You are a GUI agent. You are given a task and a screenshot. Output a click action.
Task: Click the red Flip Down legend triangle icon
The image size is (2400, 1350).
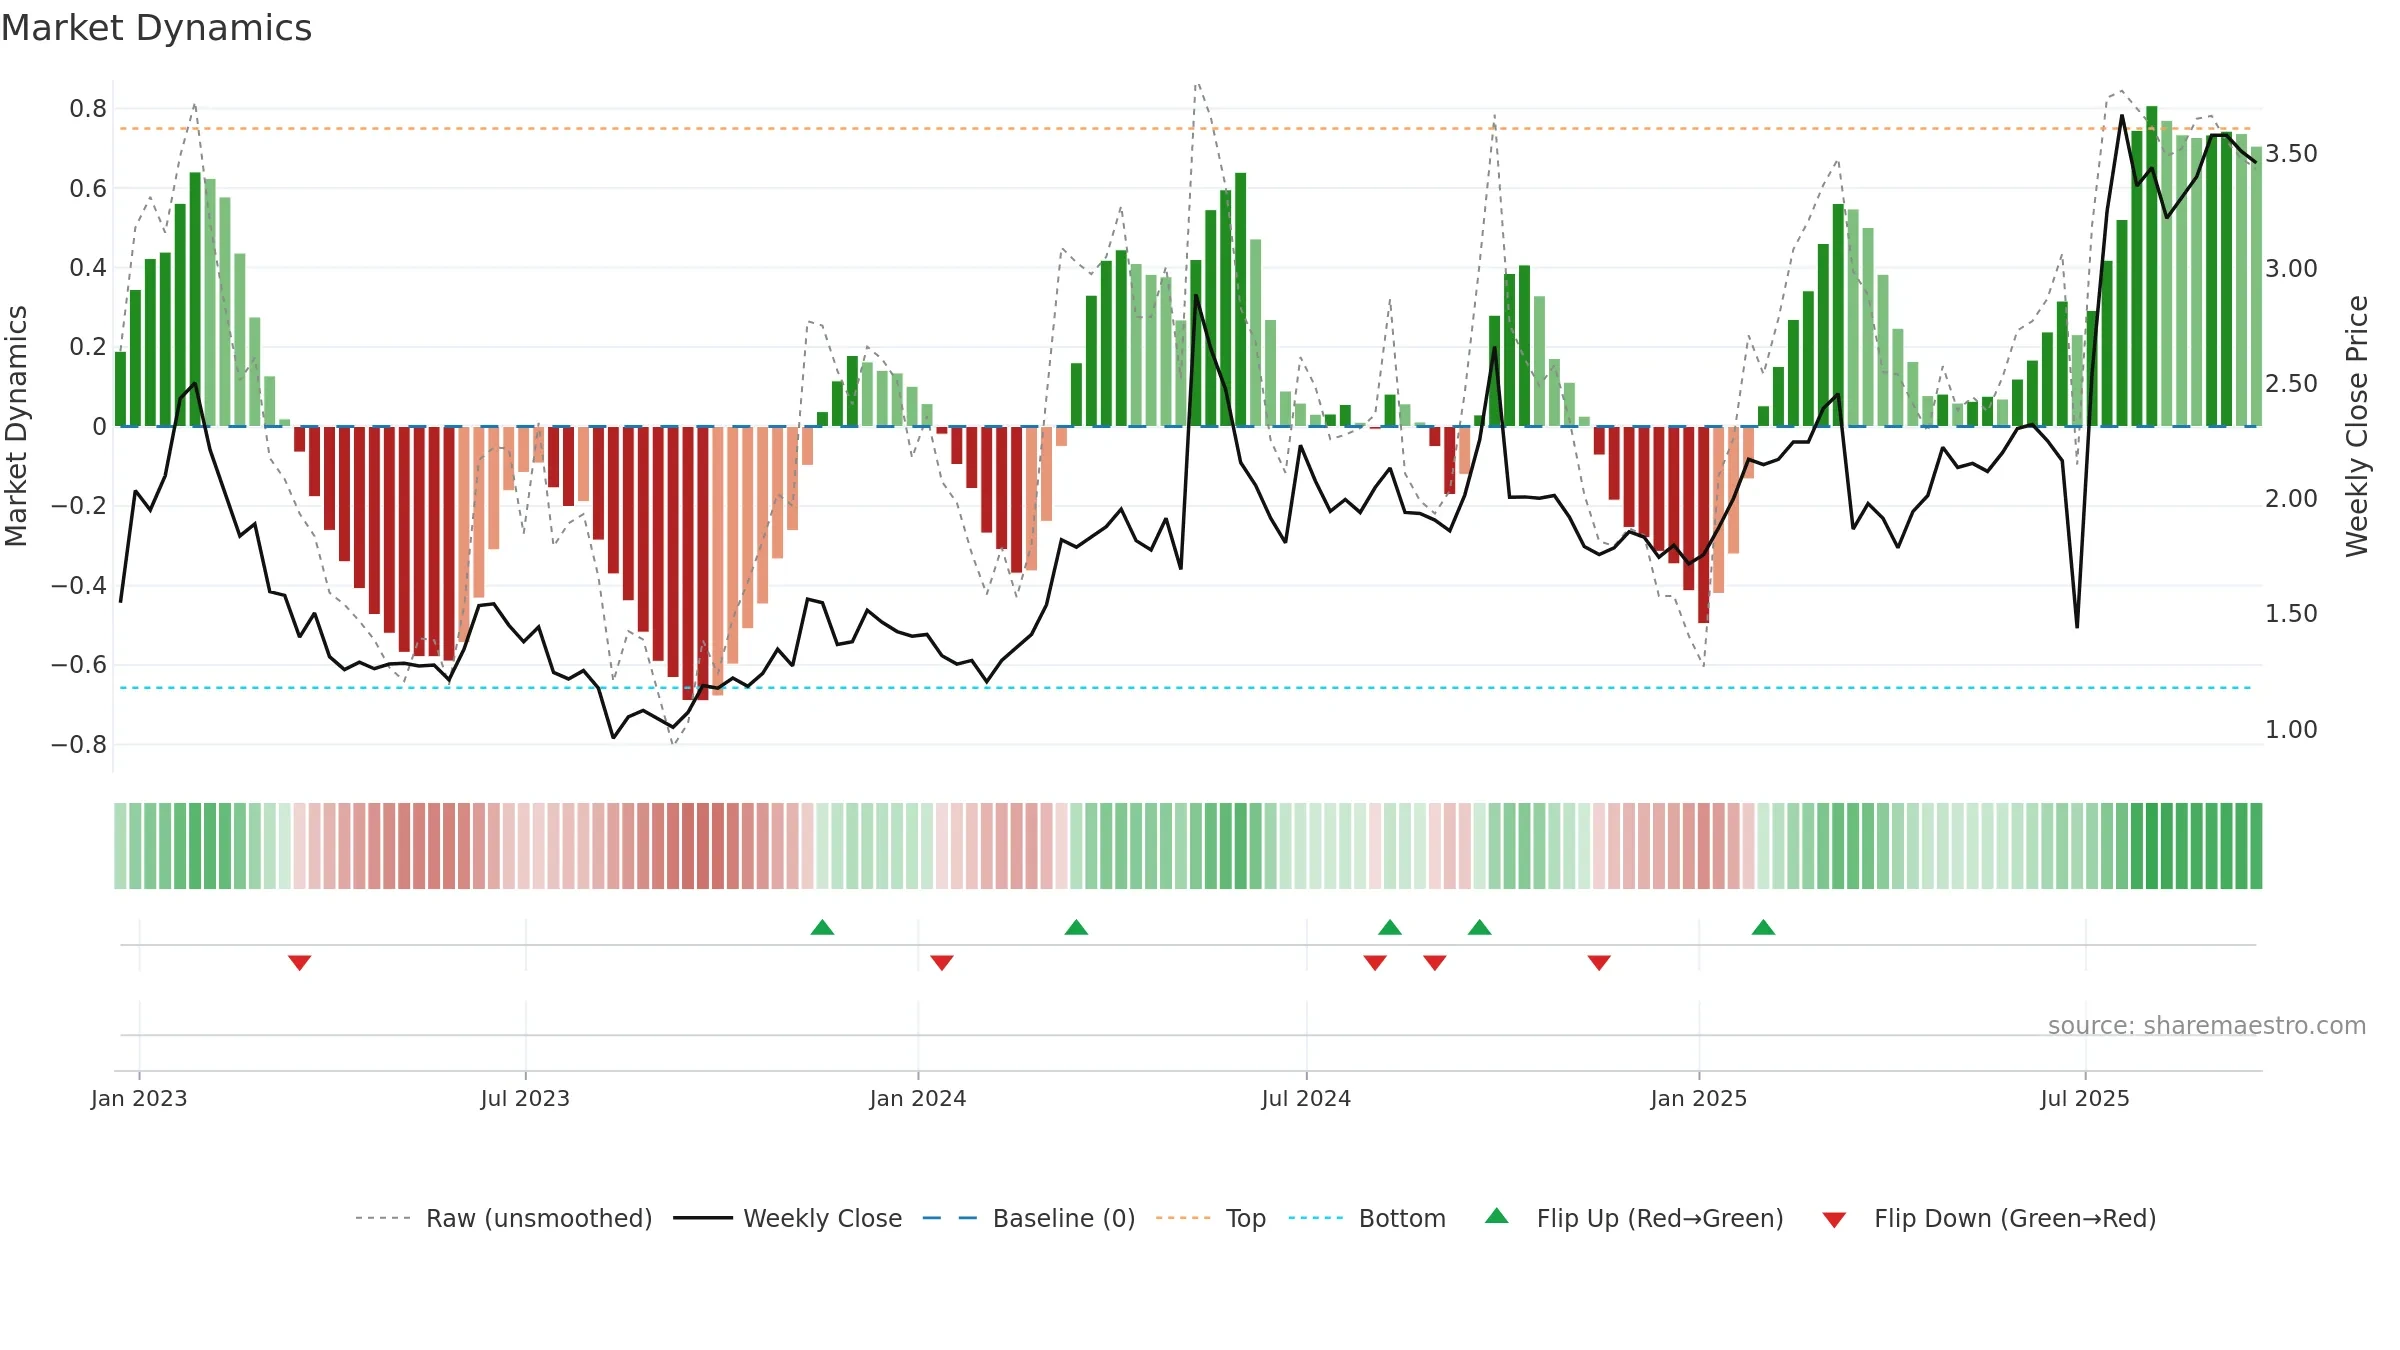coord(1834,1220)
